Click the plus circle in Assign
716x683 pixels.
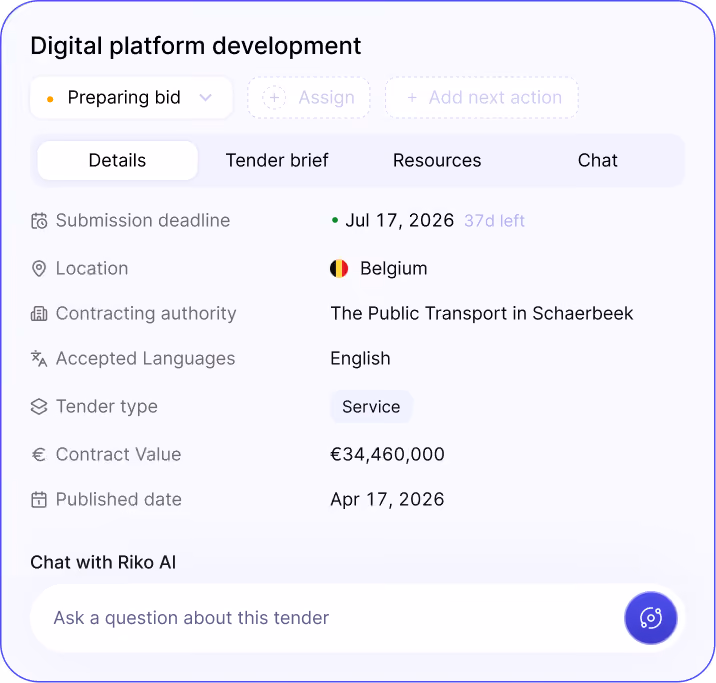pyautogui.click(x=274, y=97)
